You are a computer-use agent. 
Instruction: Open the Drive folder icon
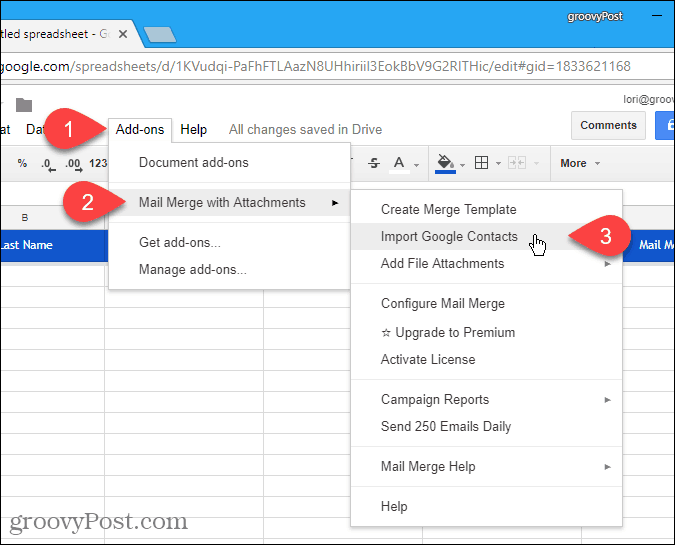(x=24, y=105)
